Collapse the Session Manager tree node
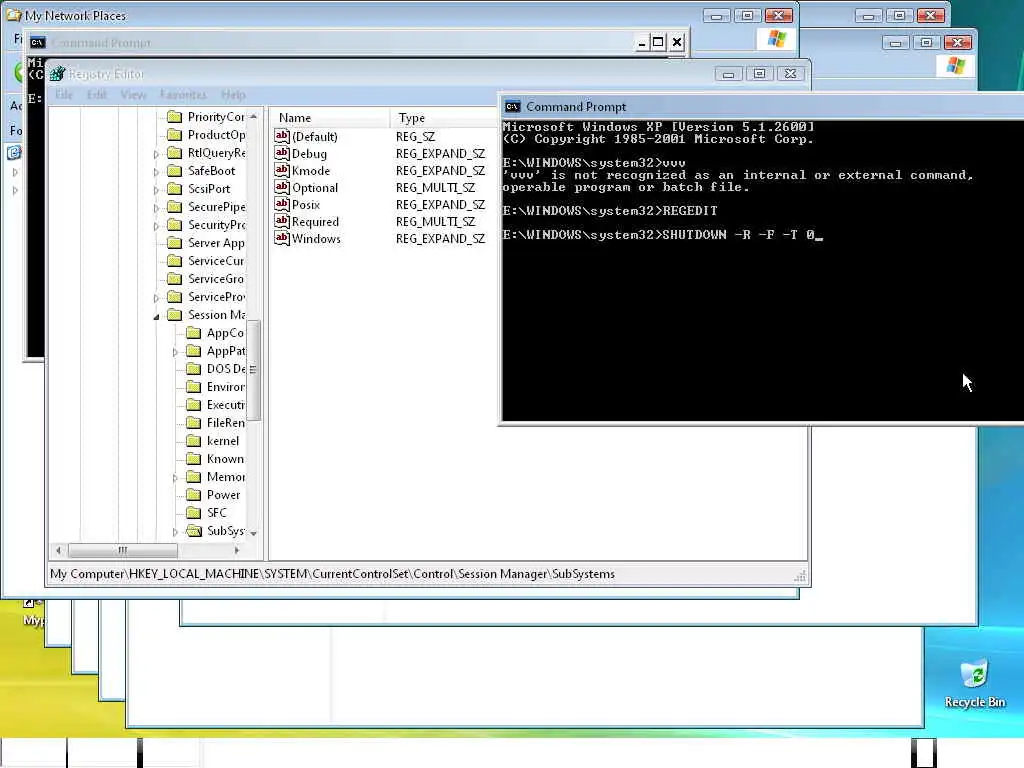The height and width of the screenshot is (768, 1024). click(156, 317)
